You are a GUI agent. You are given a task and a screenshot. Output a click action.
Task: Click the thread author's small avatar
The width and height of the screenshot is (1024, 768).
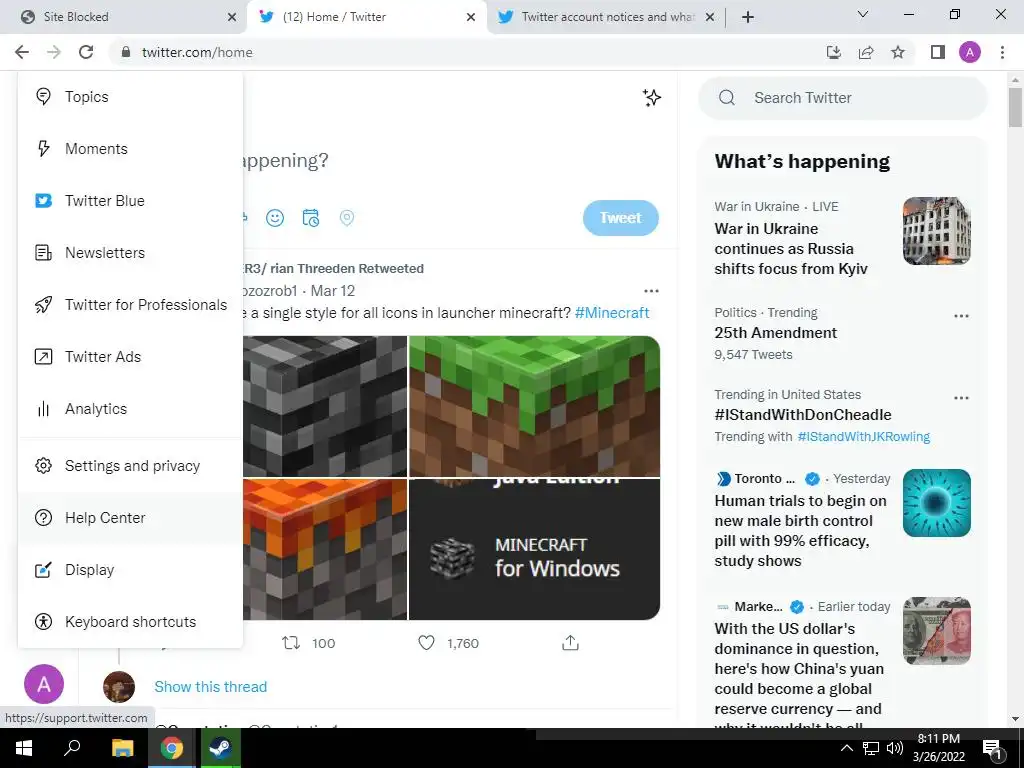coord(119,687)
